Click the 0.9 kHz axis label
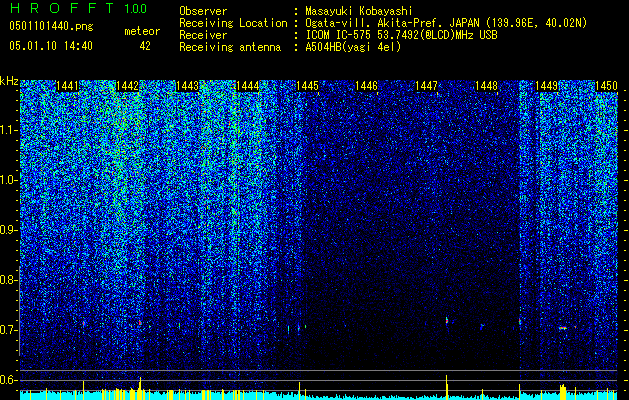Image resolution: width=629 pixels, height=400 pixels. [x=9, y=230]
